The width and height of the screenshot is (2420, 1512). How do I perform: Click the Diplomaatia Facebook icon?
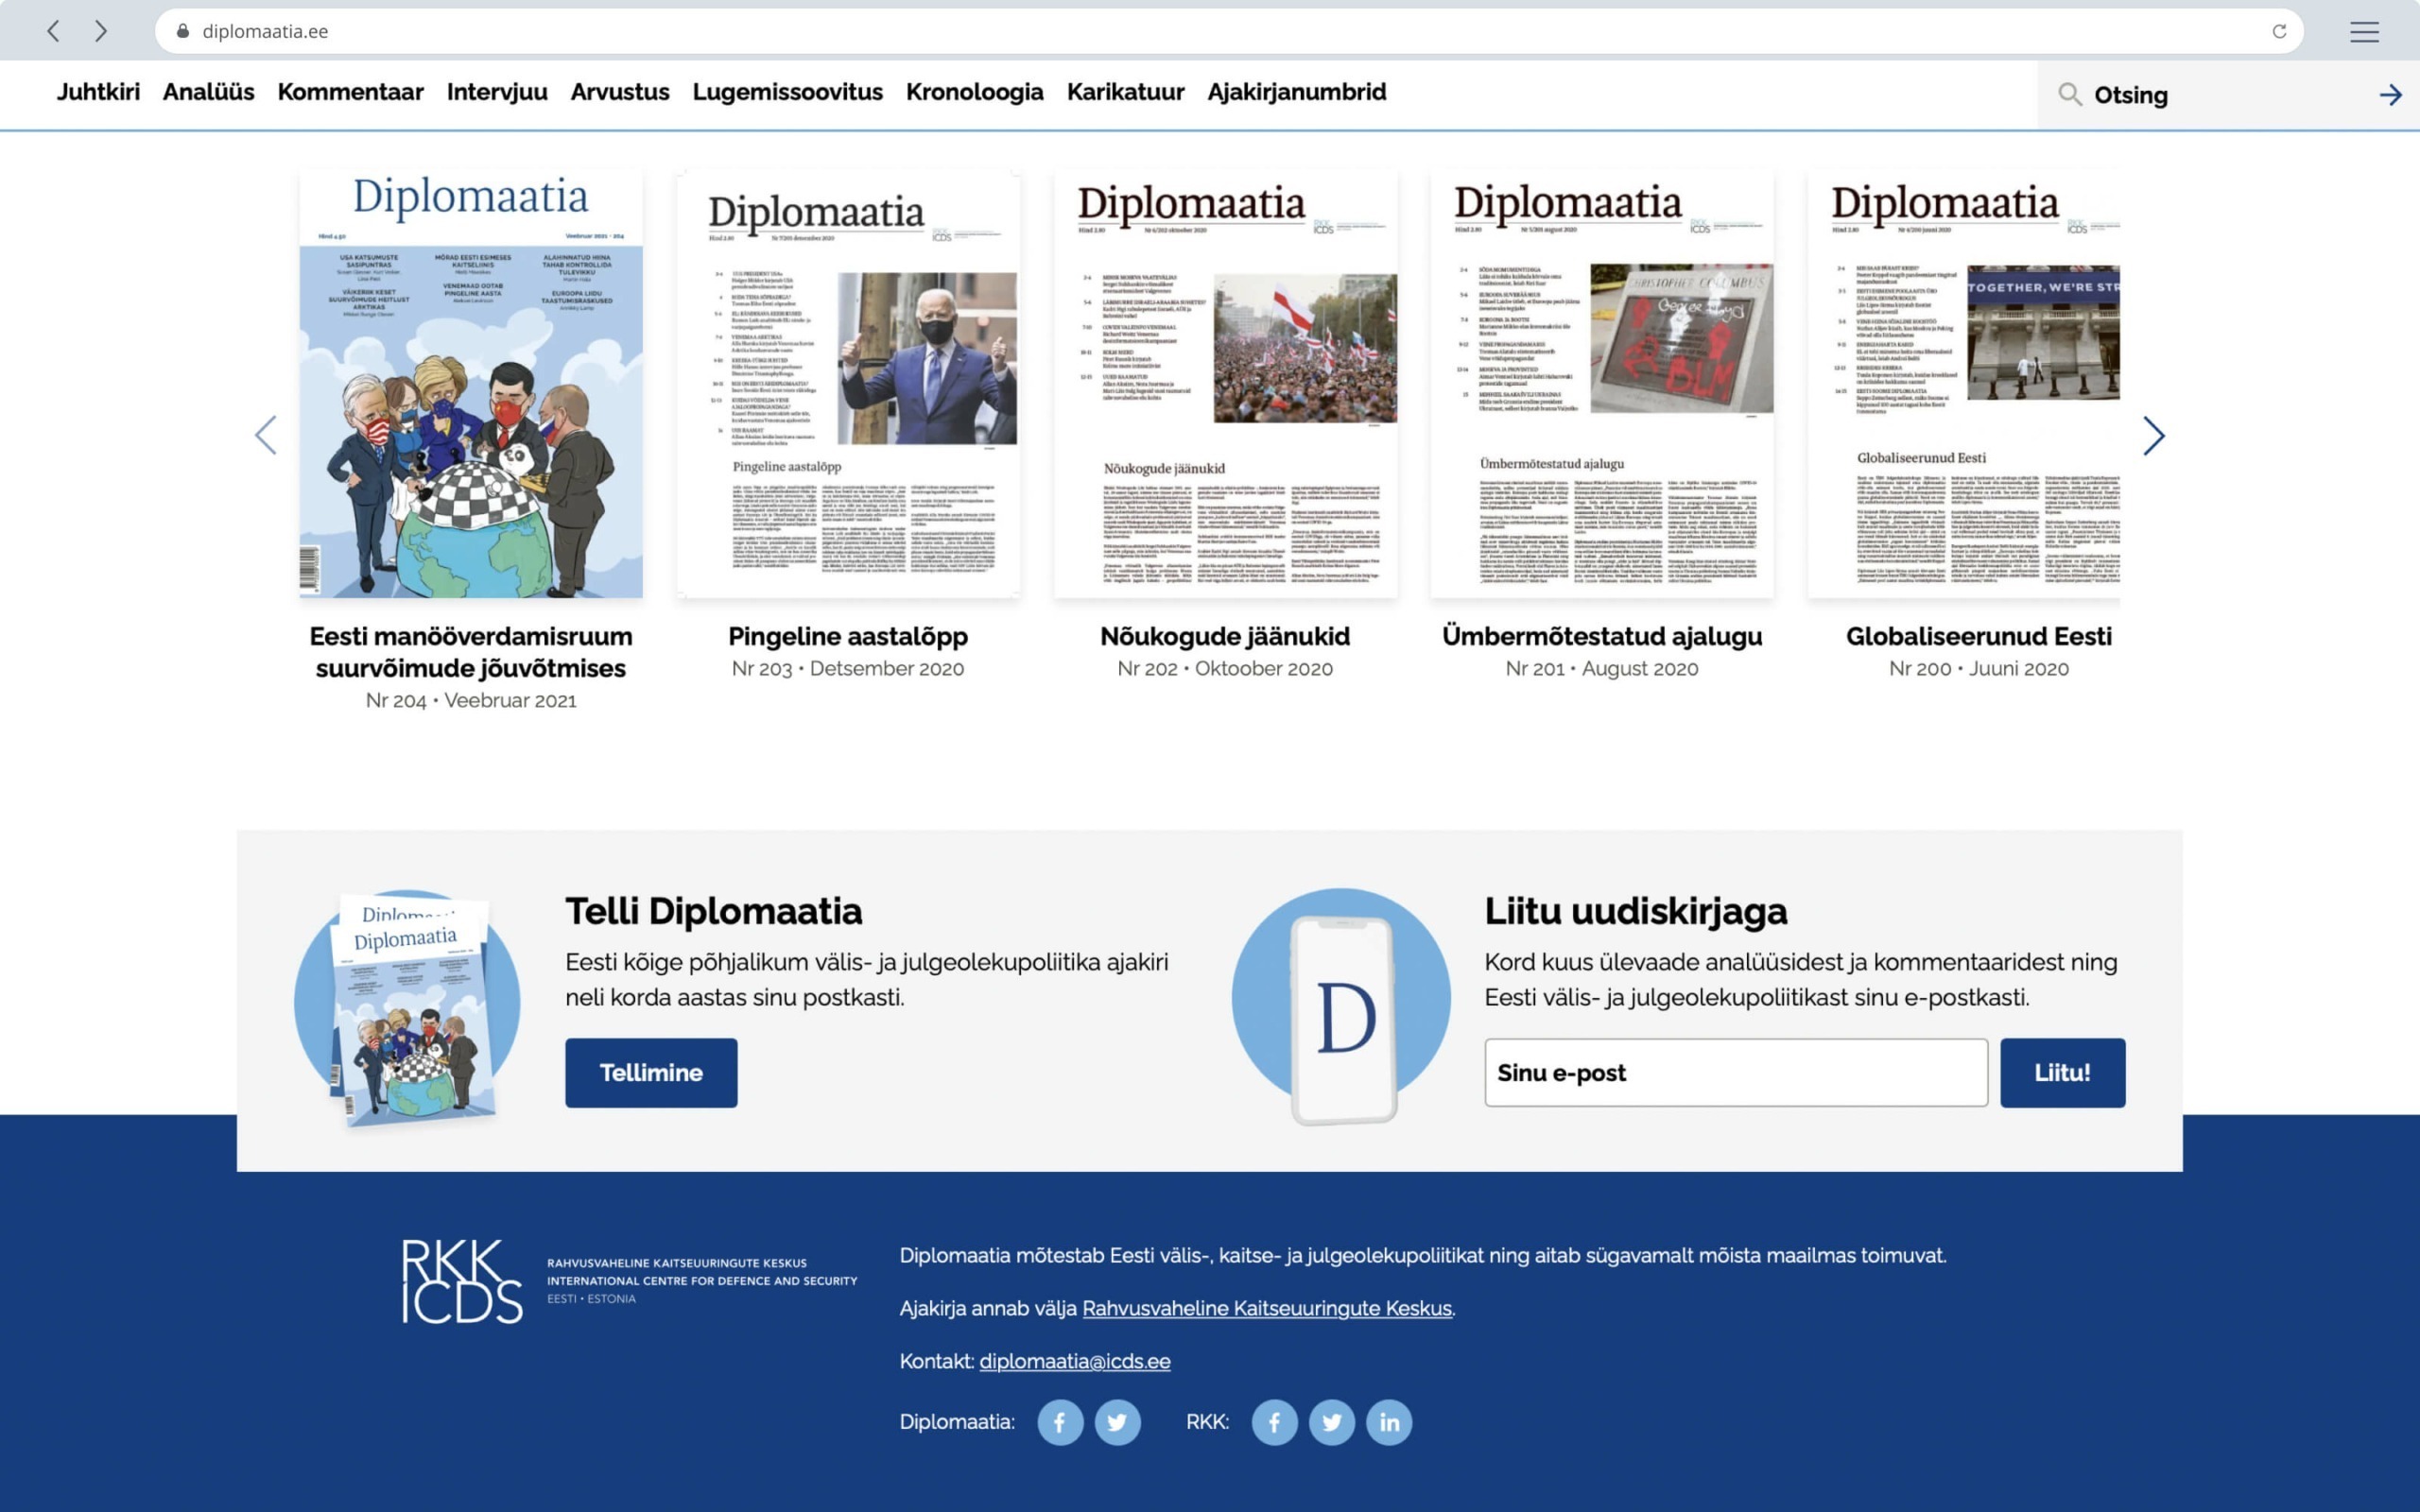[1060, 1421]
